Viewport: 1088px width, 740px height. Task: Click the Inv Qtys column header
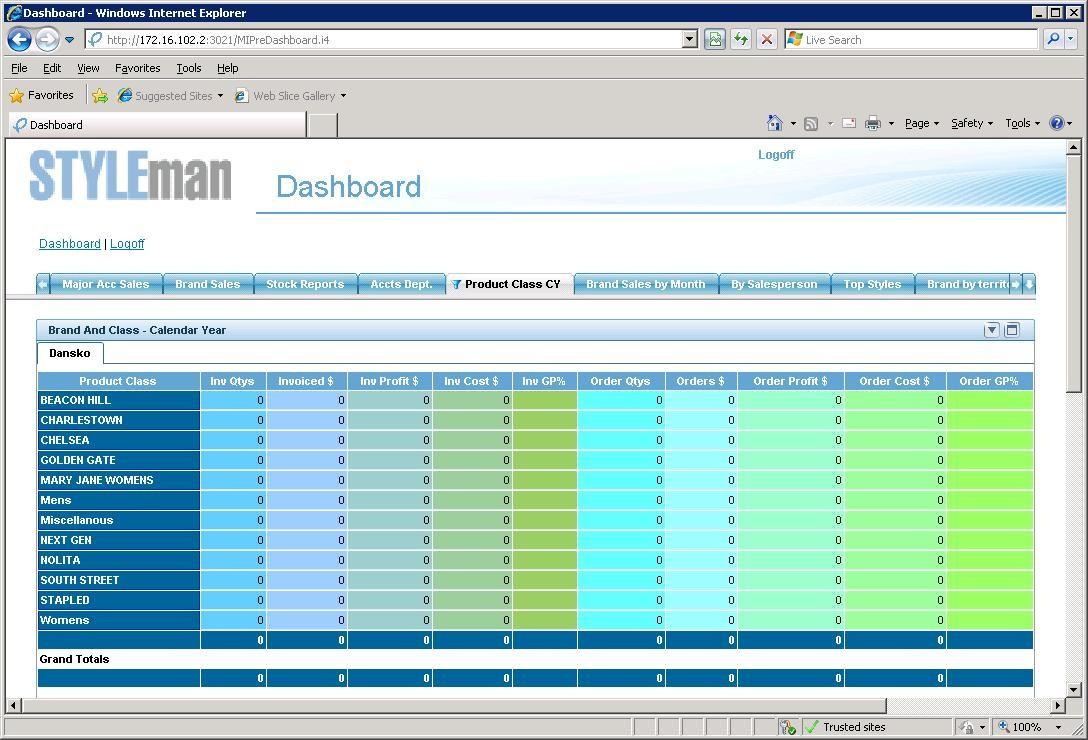point(232,381)
